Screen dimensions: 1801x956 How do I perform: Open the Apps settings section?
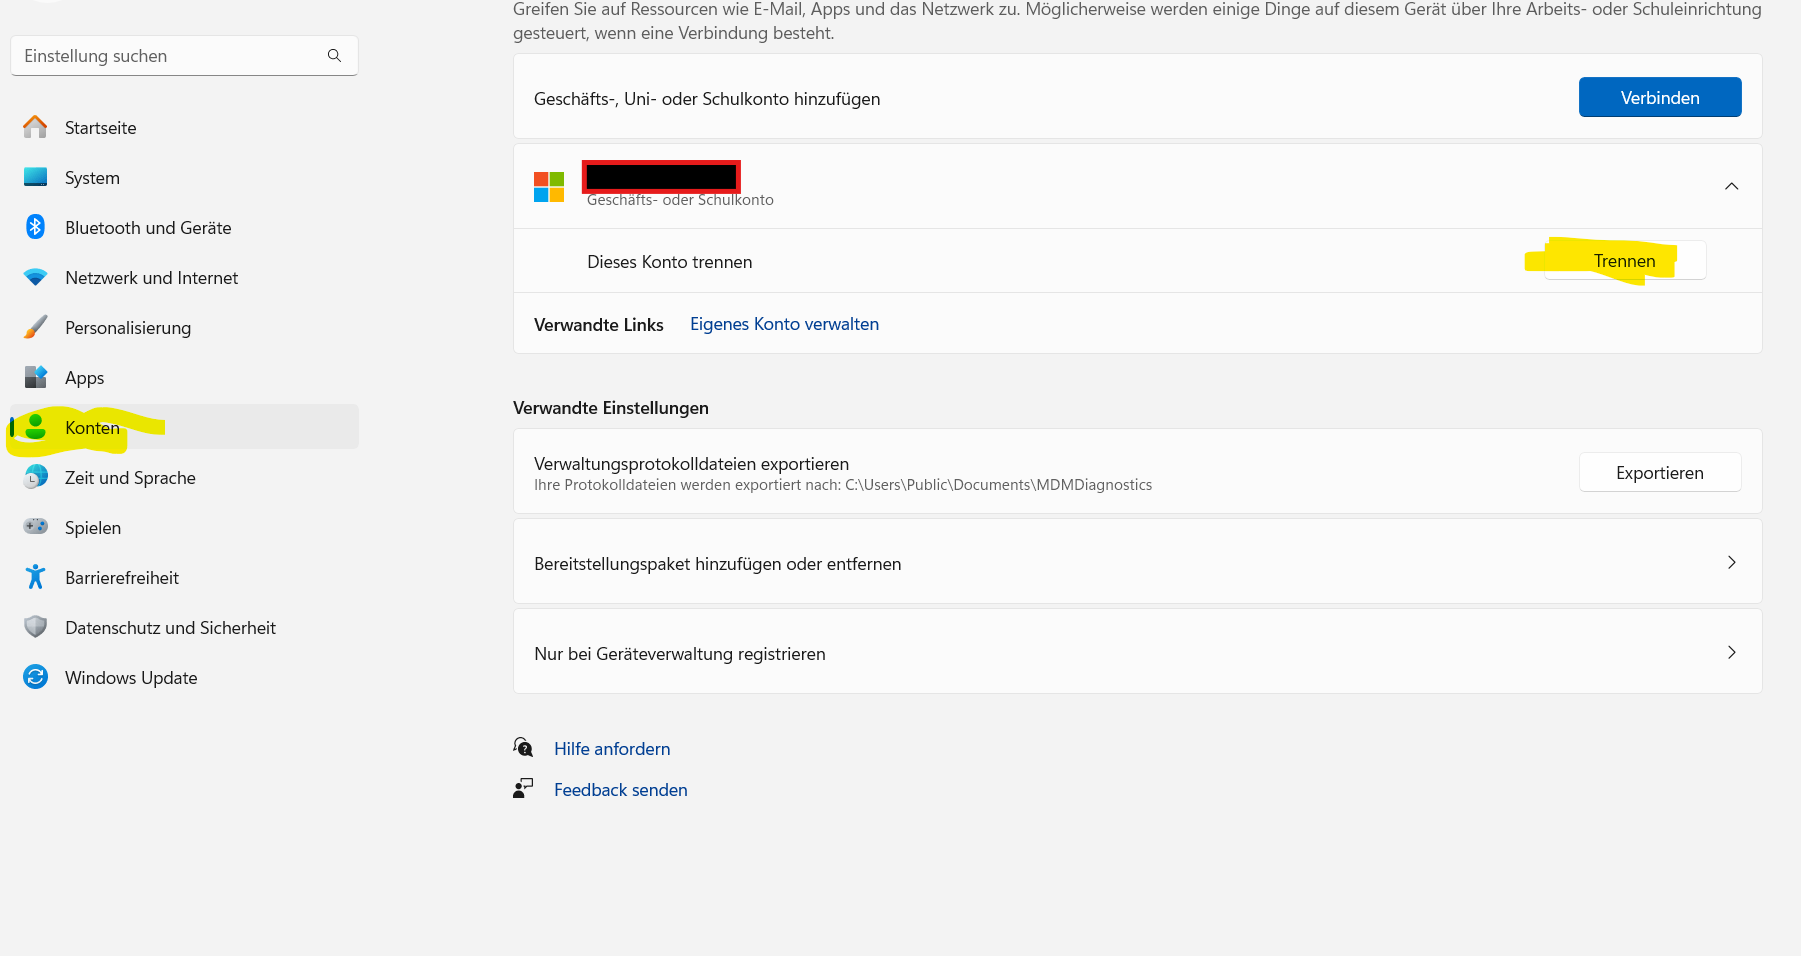point(85,378)
